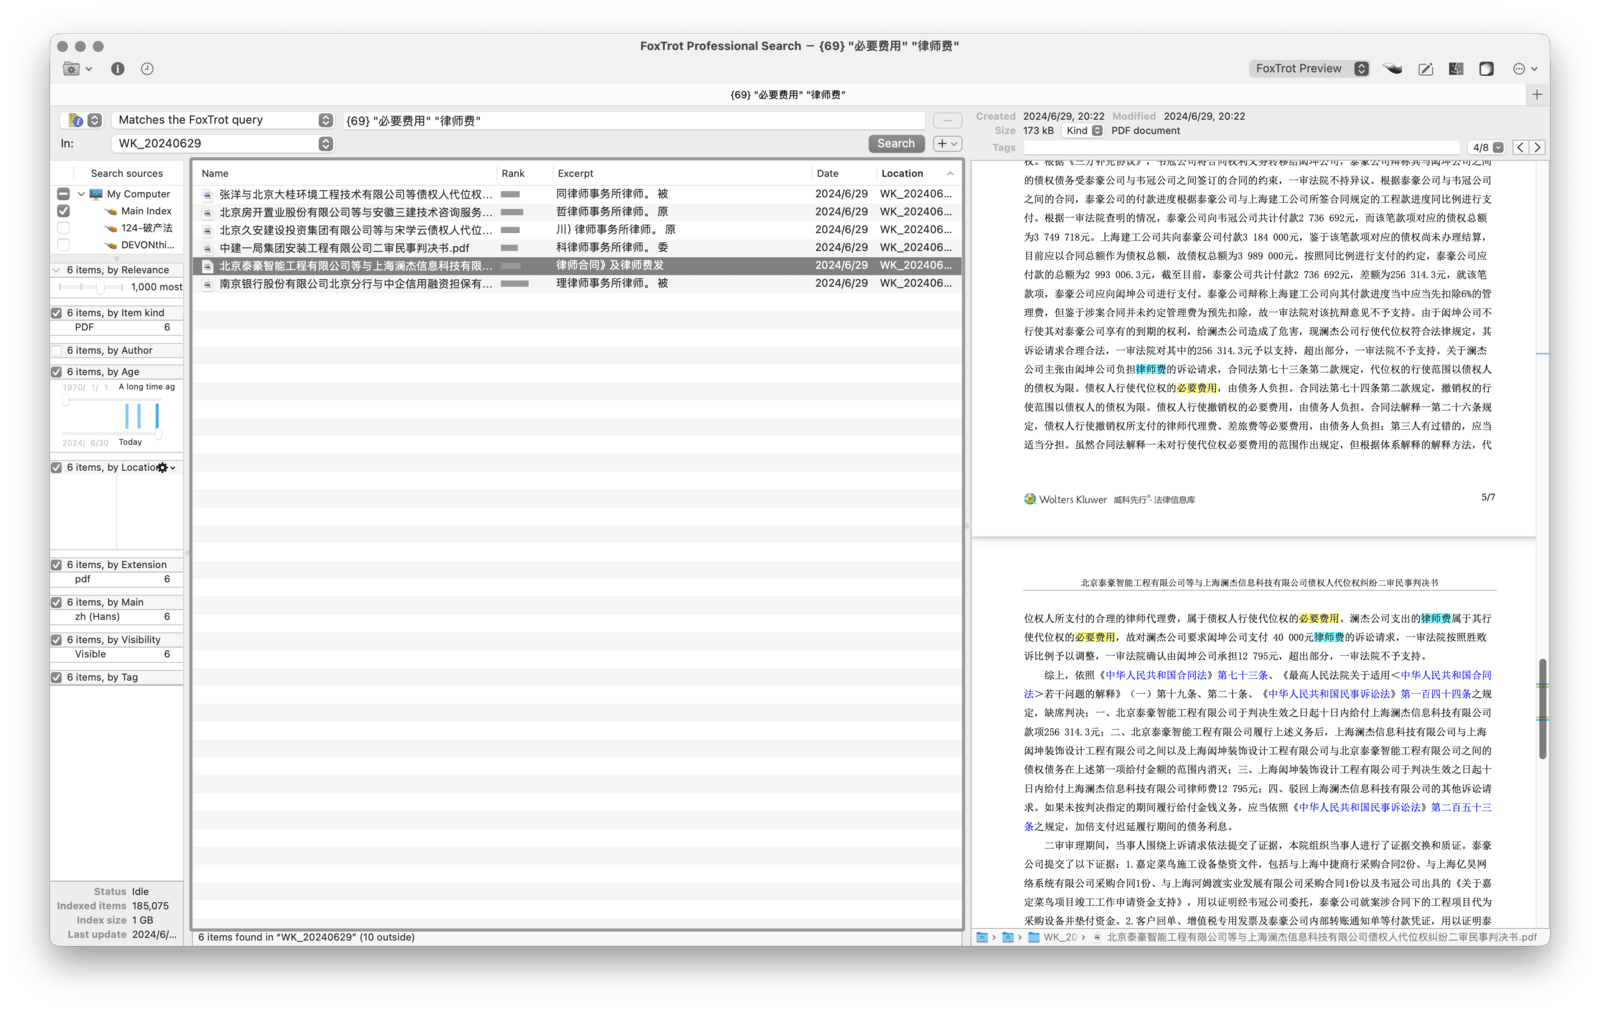Add a new tab with plus icon

[x=1537, y=94]
